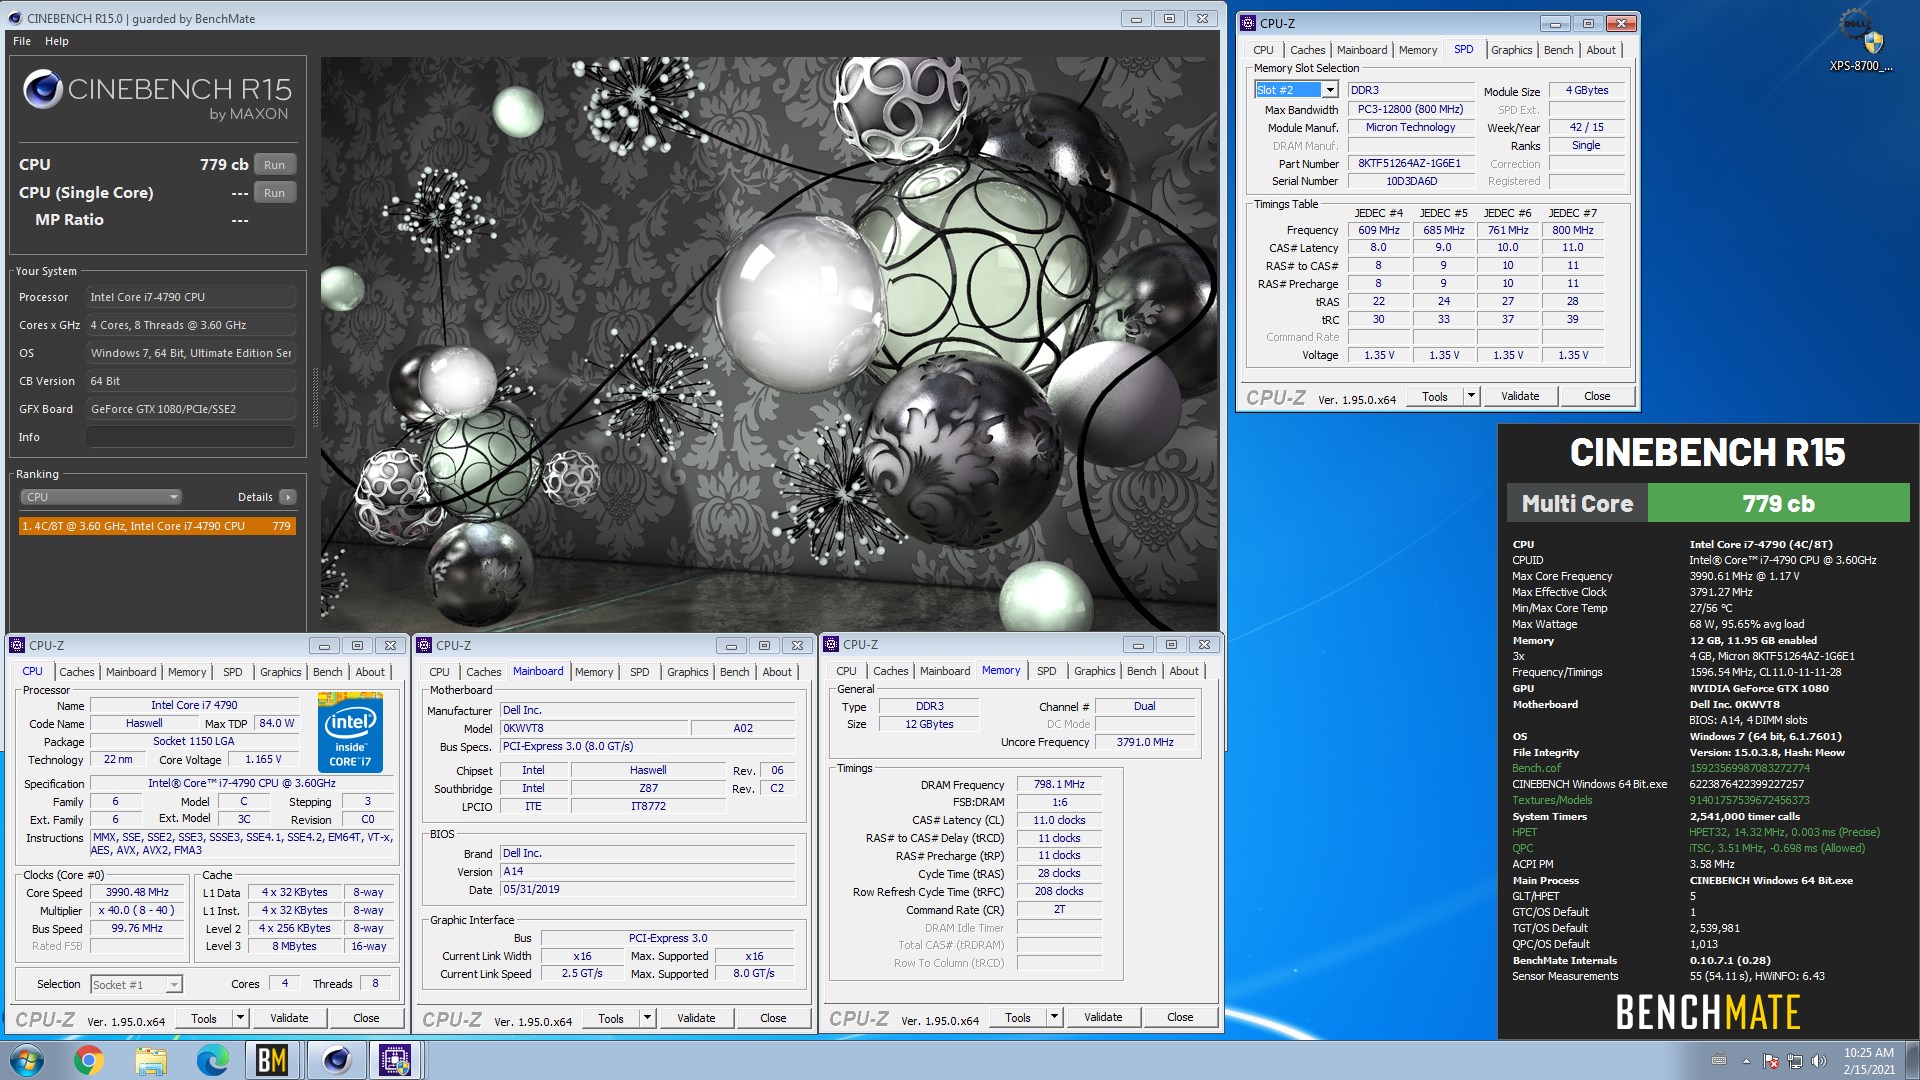Open Action Center flag in the system tray
The image size is (1920, 1080).
pos(1770,1061)
